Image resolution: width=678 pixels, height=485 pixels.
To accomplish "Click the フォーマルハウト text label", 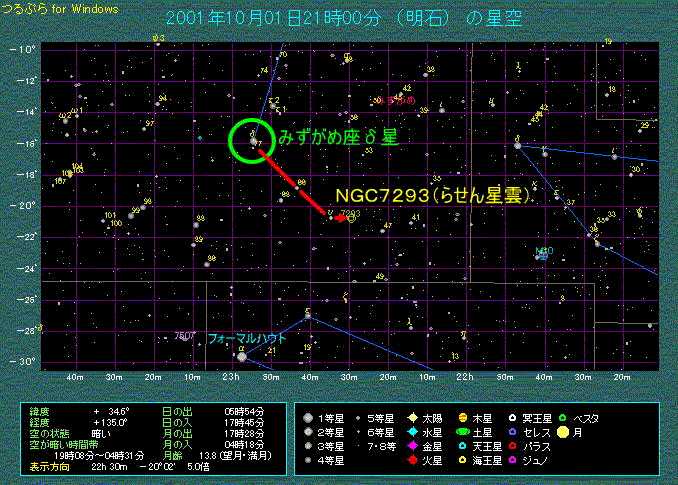I will coord(247,340).
